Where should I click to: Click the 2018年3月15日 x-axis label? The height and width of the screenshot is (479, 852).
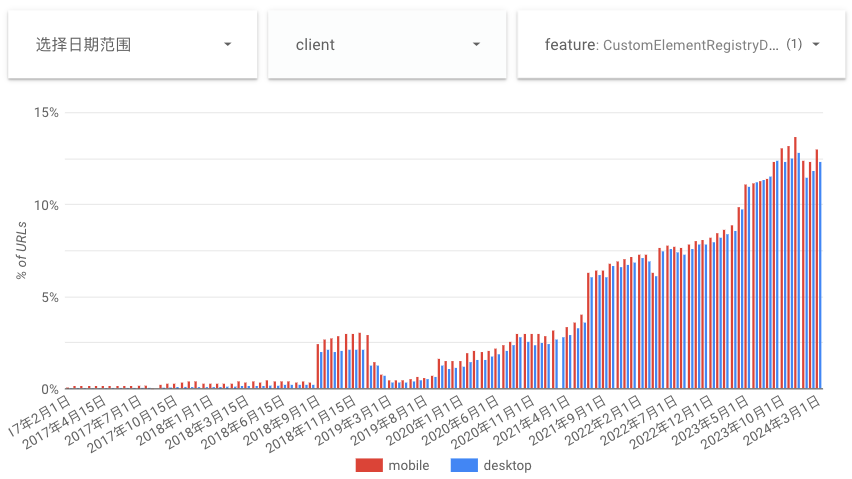pyautogui.click(x=207, y=423)
